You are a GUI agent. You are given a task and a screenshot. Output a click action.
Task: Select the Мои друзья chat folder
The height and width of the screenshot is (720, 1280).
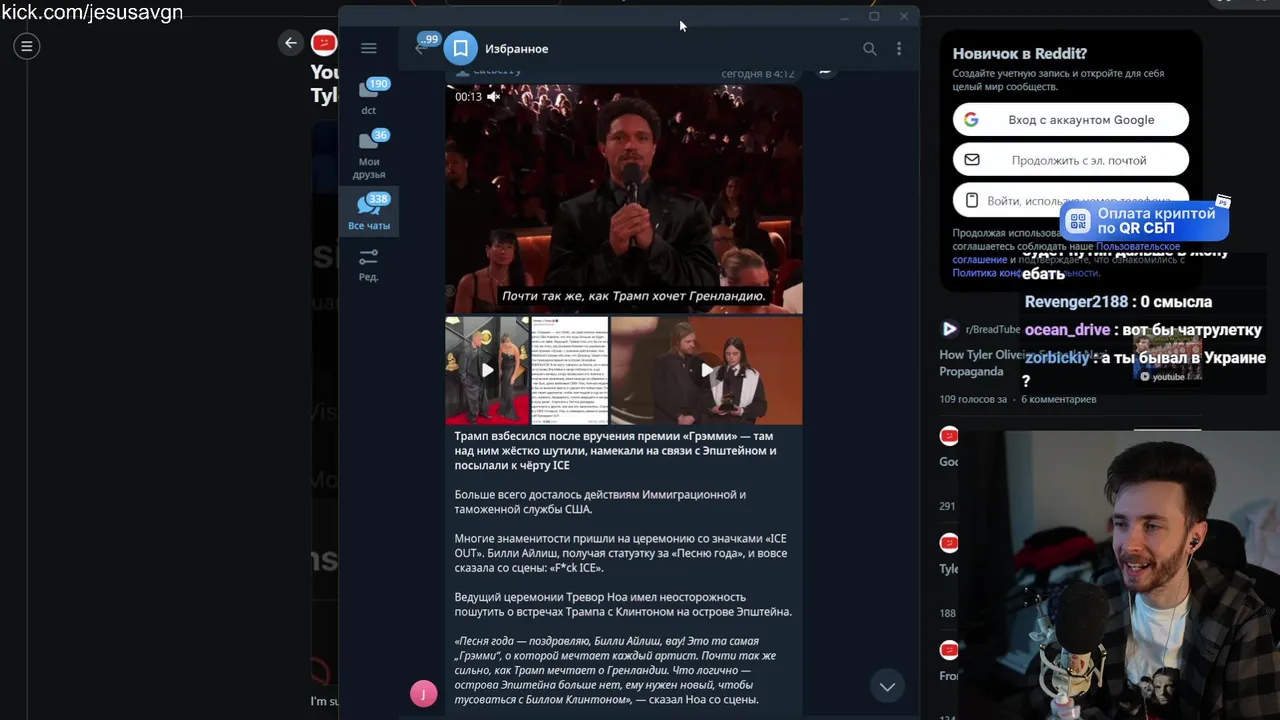[x=369, y=155]
